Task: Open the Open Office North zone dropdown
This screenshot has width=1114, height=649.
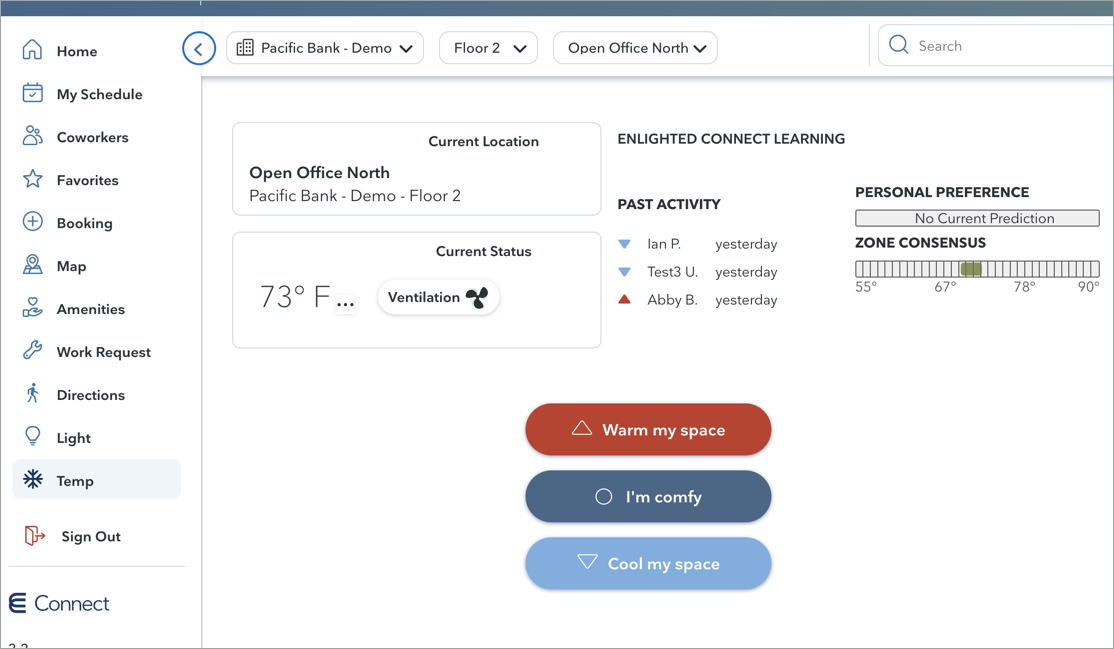Action: 635,48
